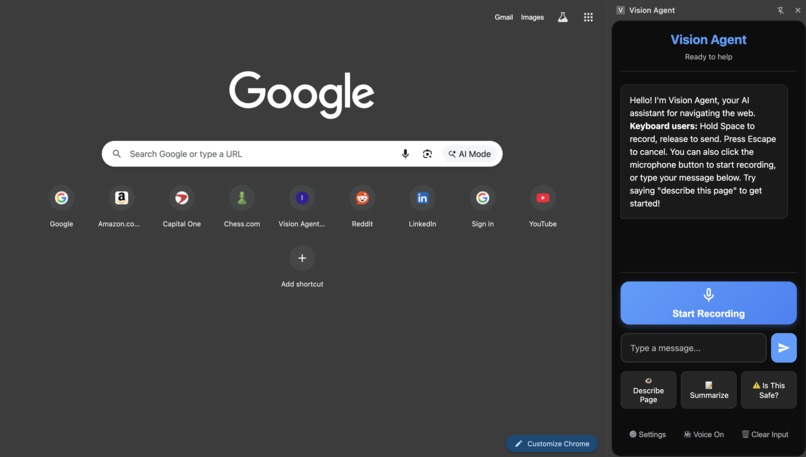Start voice search with microphone icon
This screenshot has height=457, width=806.
[405, 154]
